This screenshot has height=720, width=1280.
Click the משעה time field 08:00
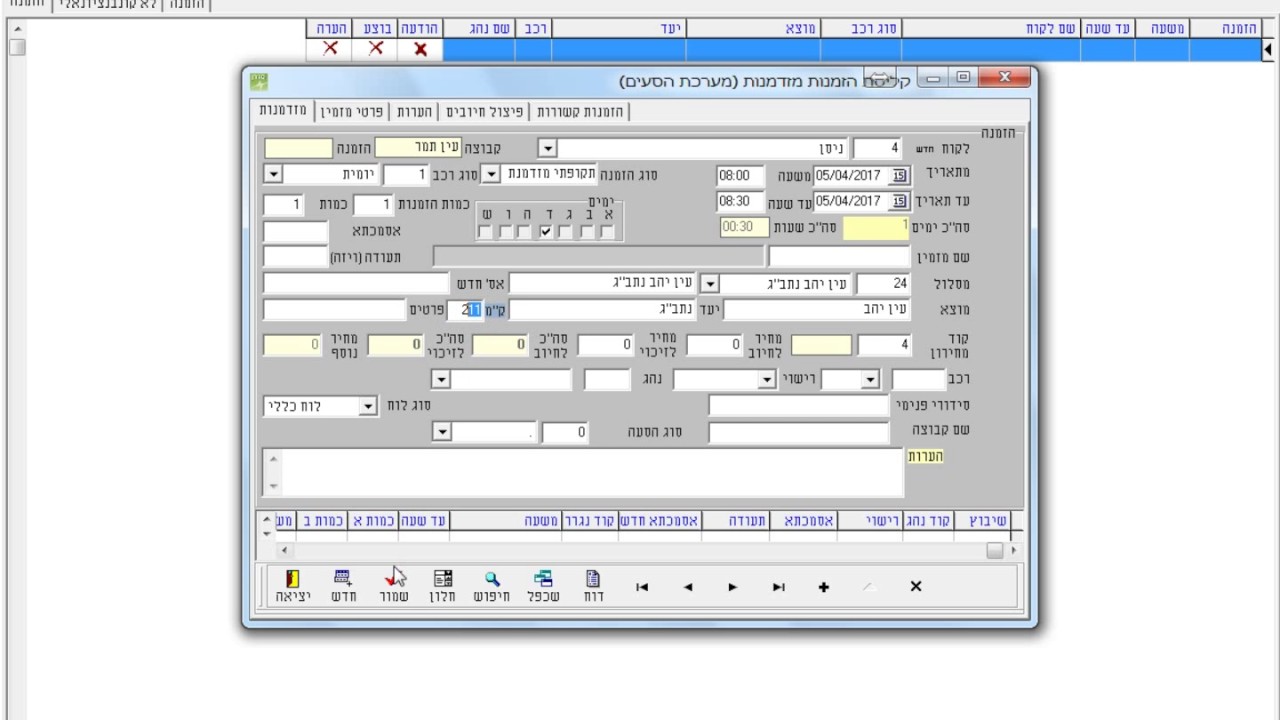pos(741,176)
